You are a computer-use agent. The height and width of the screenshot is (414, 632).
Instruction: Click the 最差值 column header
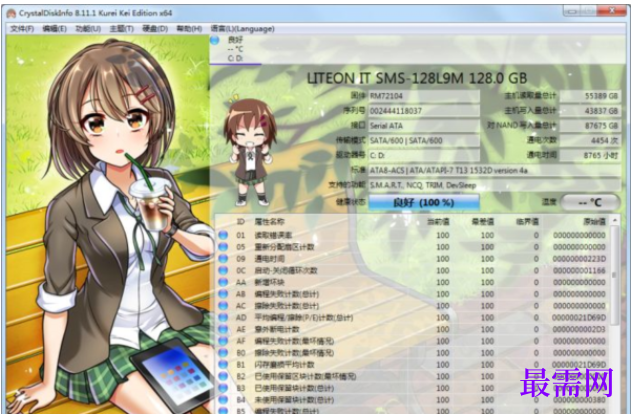(483, 222)
